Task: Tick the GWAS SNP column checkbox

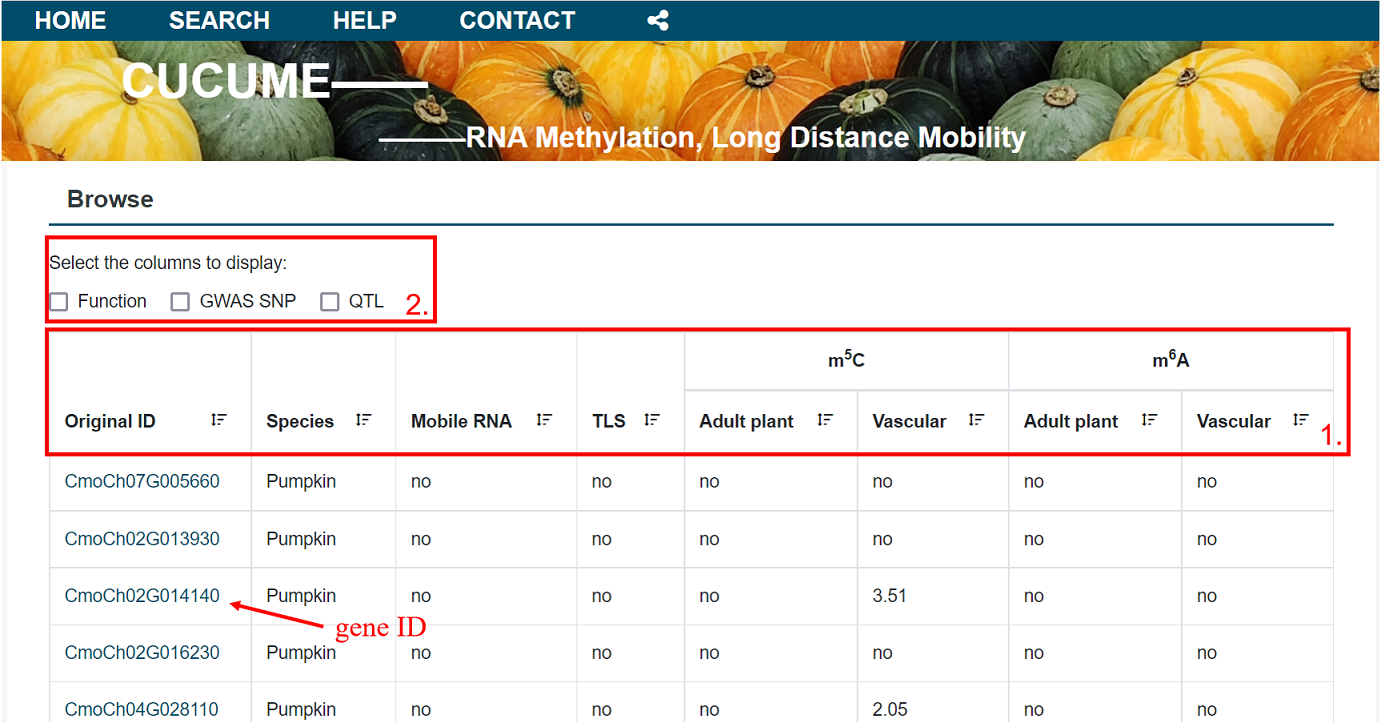Action: (x=180, y=302)
